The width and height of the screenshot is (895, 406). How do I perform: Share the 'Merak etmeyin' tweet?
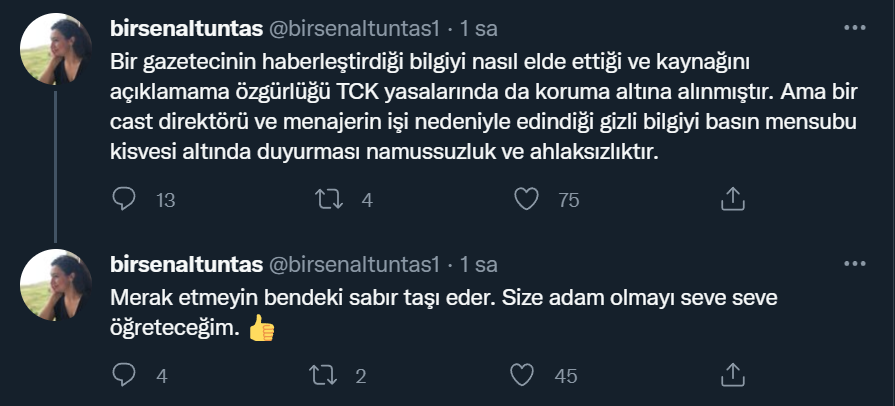(733, 375)
